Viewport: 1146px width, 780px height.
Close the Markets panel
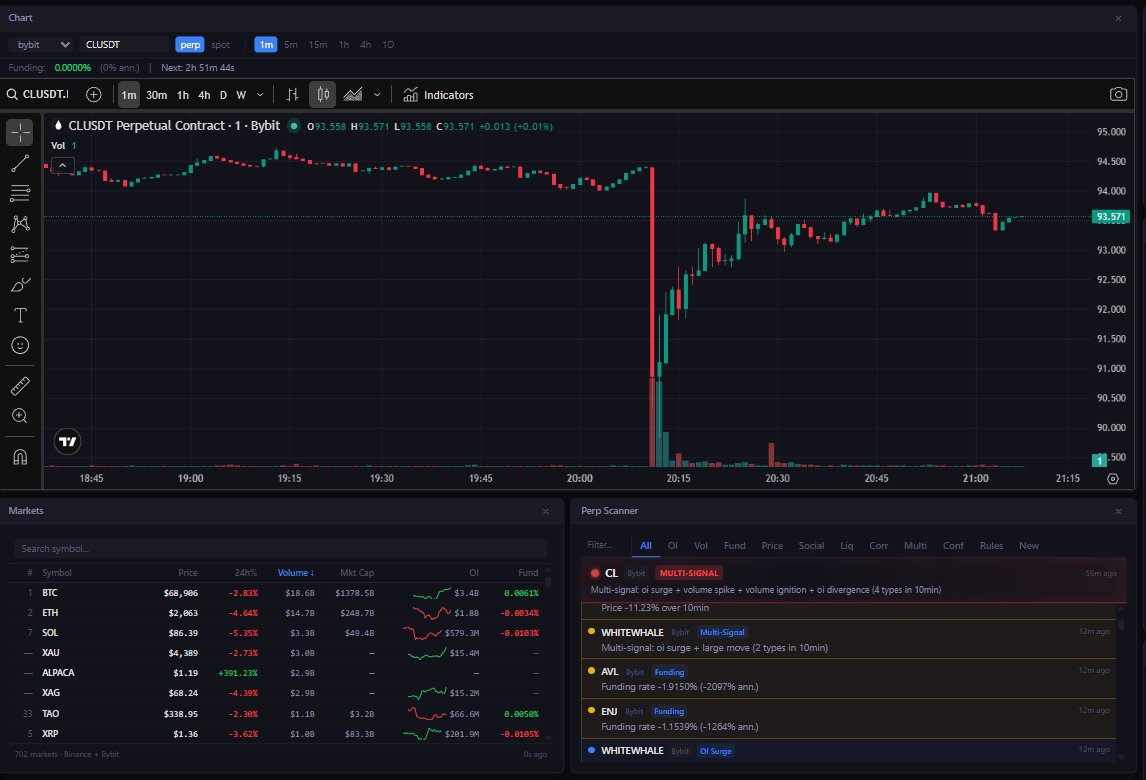coord(545,512)
